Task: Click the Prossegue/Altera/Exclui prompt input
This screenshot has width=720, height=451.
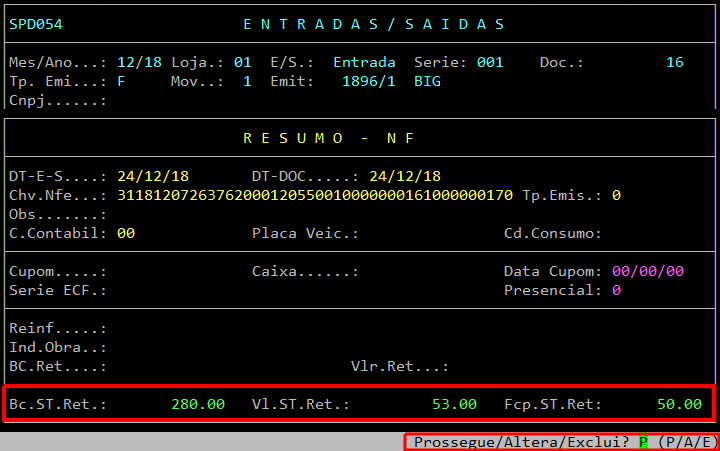Action: pos(644,442)
